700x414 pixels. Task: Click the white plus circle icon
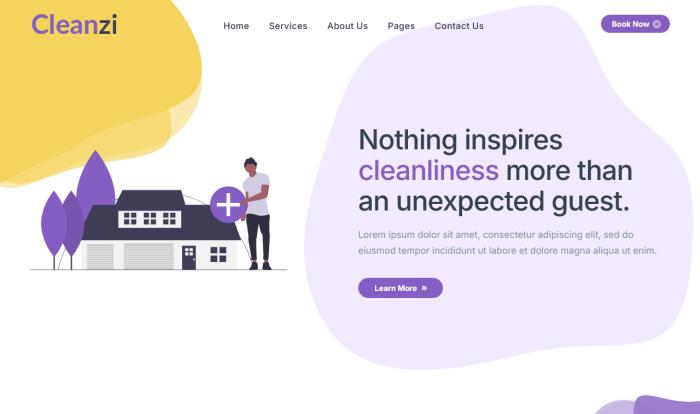pyautogui.click(x=228, y=204)
